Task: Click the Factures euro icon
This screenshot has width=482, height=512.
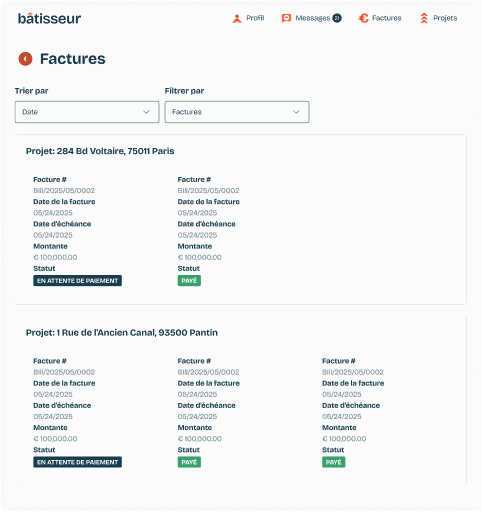Action: point(363,18)
